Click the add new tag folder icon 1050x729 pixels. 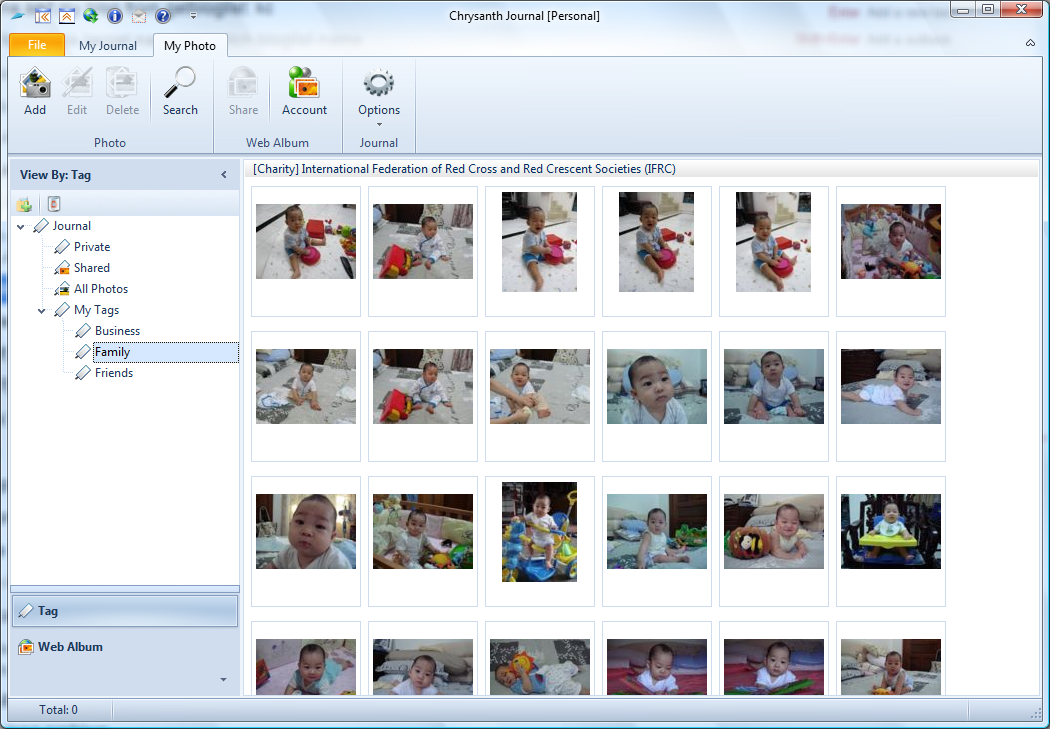click(x=24, y=205)
